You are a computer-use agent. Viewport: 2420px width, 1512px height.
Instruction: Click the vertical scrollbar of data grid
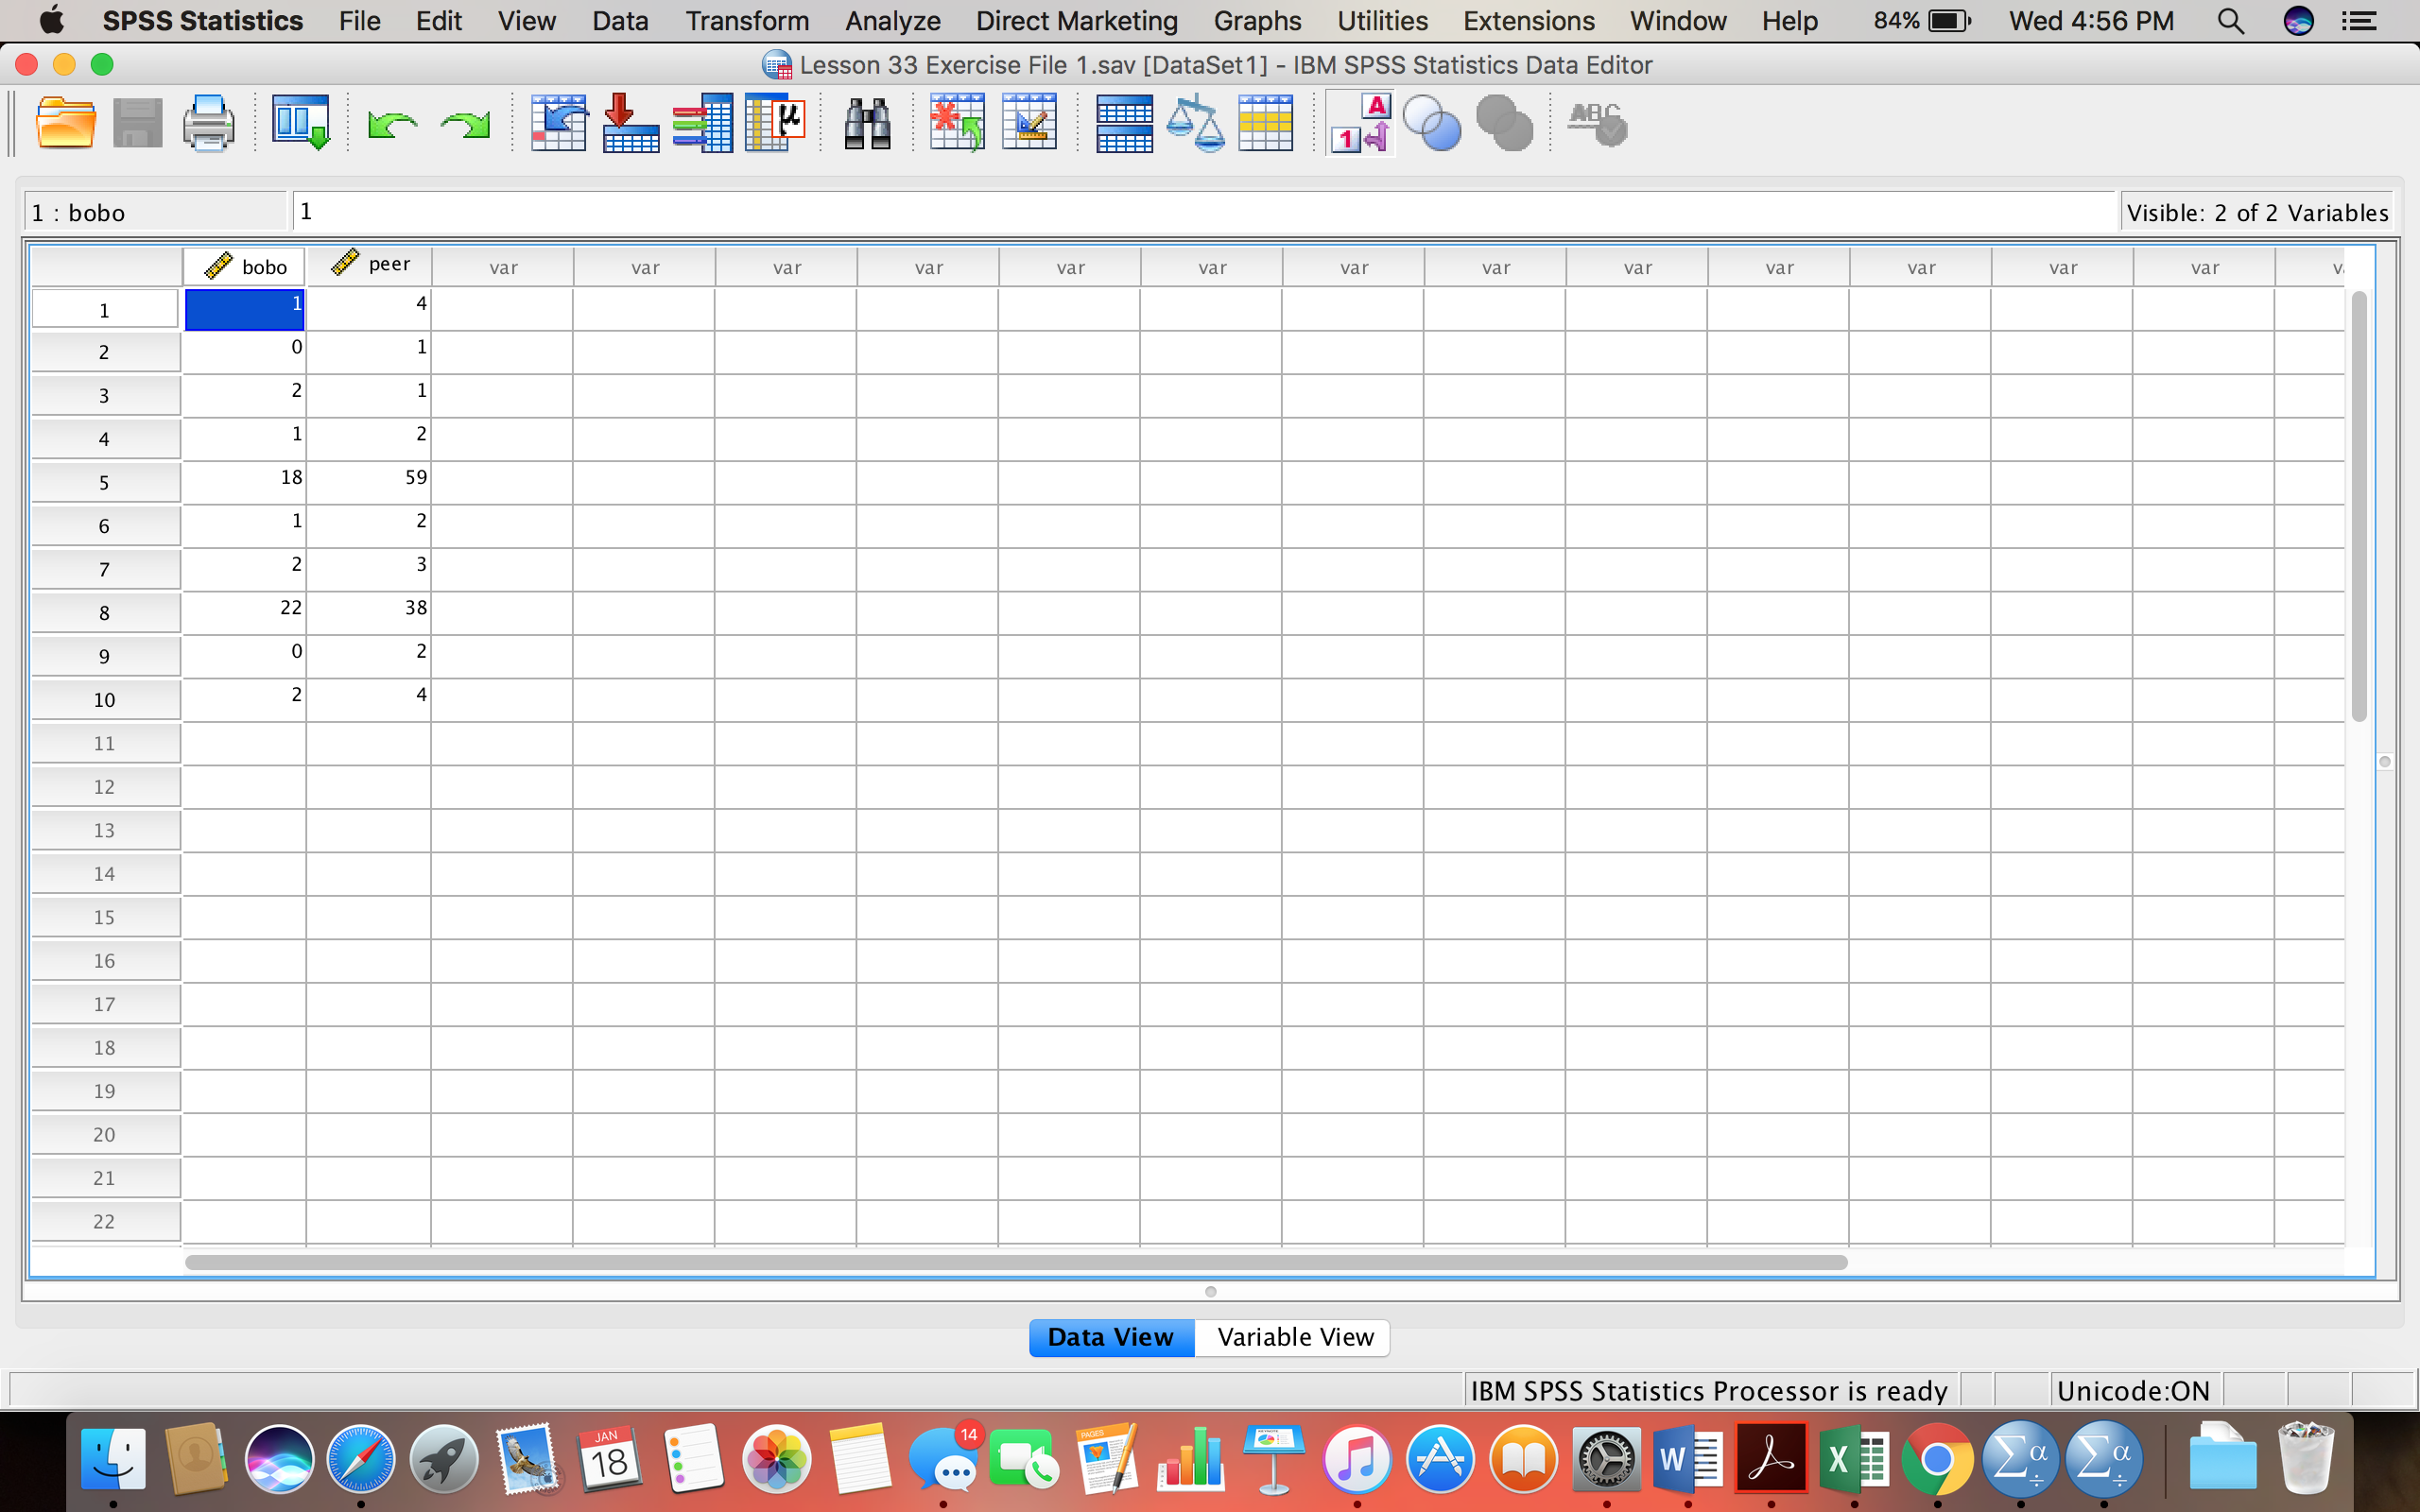coord(2359,506)
